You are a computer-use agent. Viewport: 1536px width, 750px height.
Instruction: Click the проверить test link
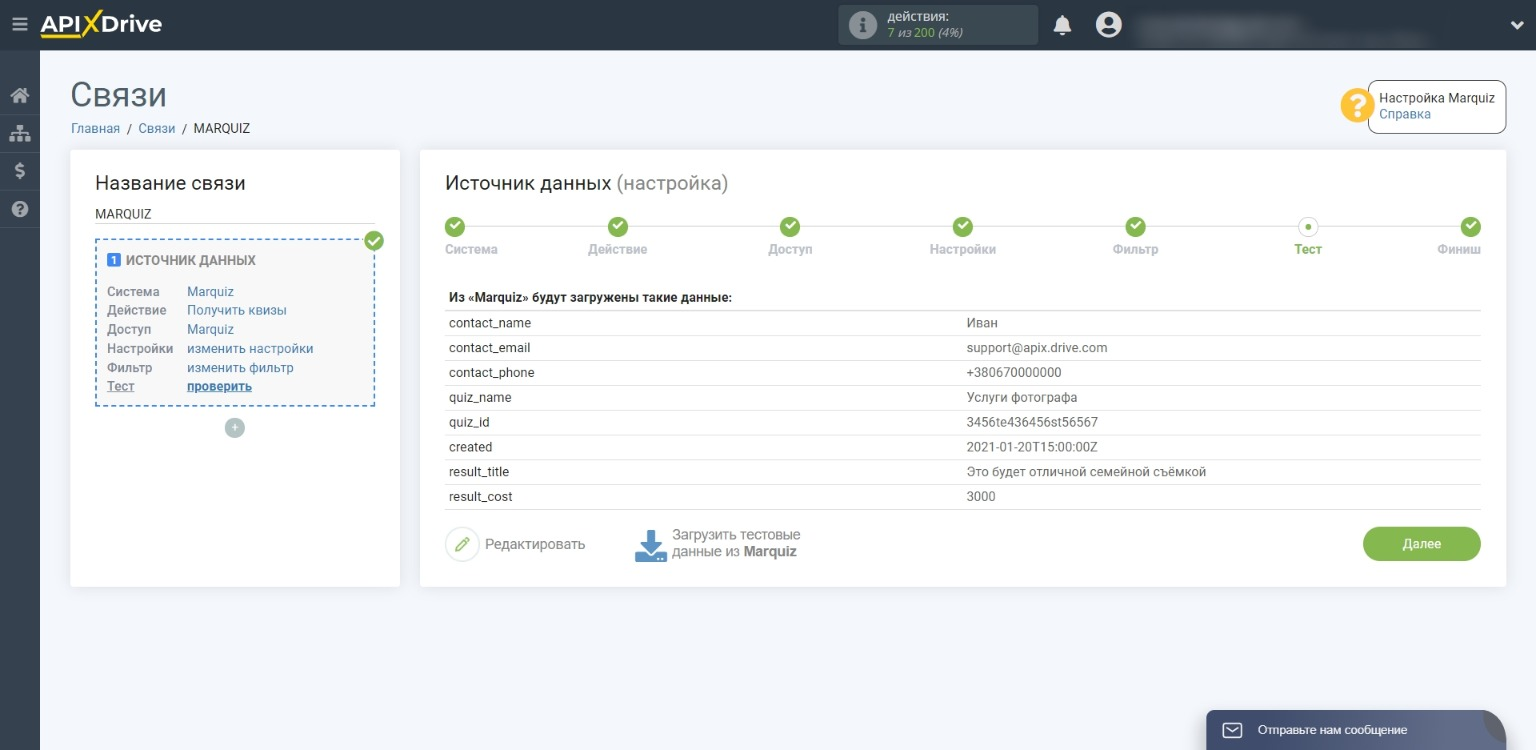click(x=219, y=386)
